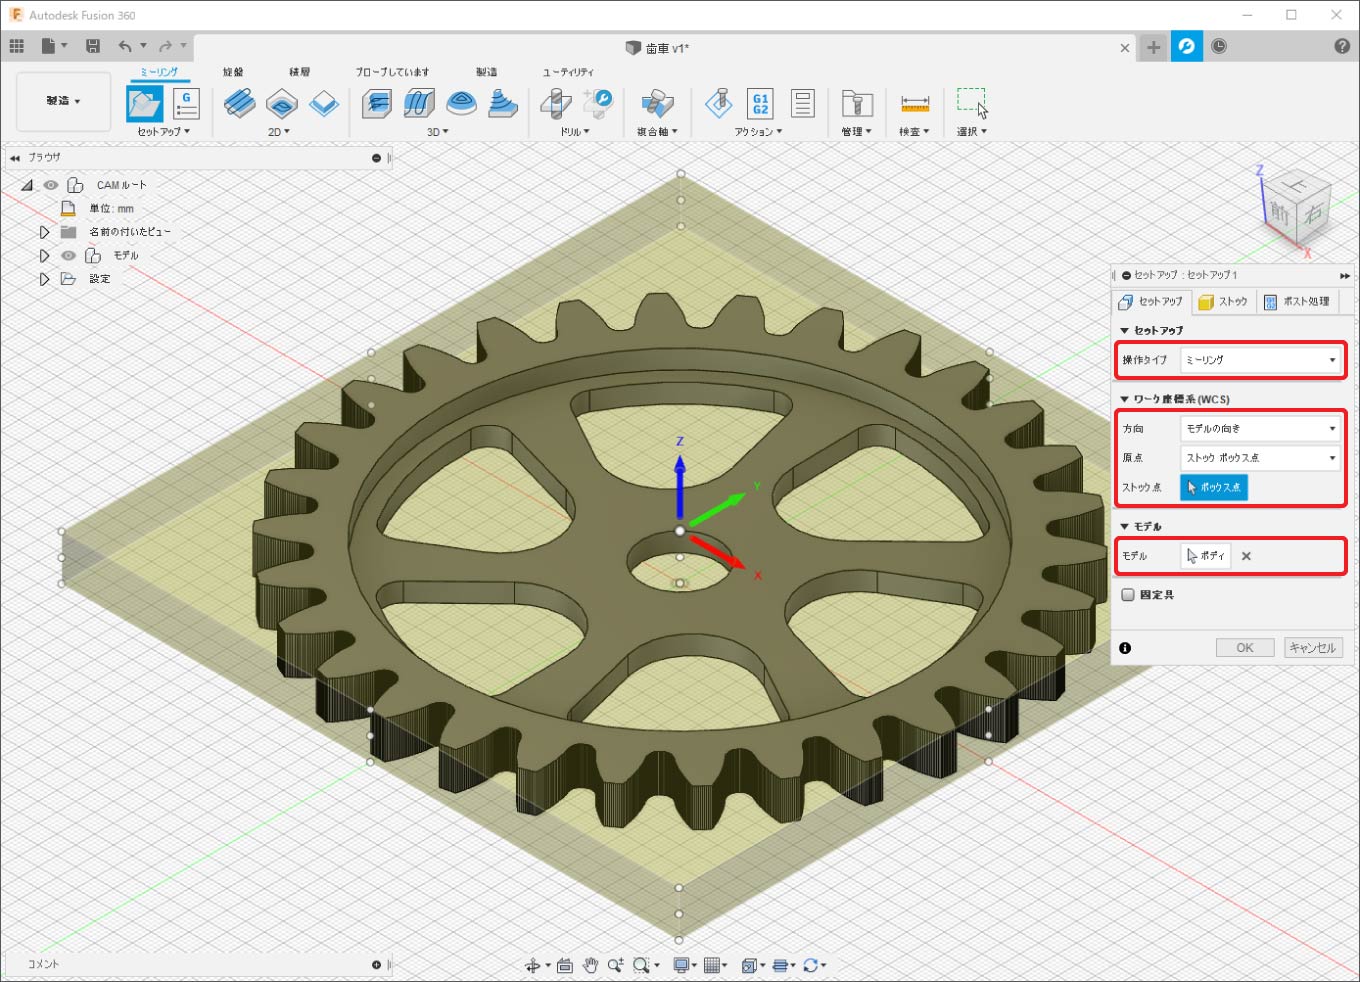Click the Orbit navigation tool
1360x982 pixels.
click(x=533, y=965)
